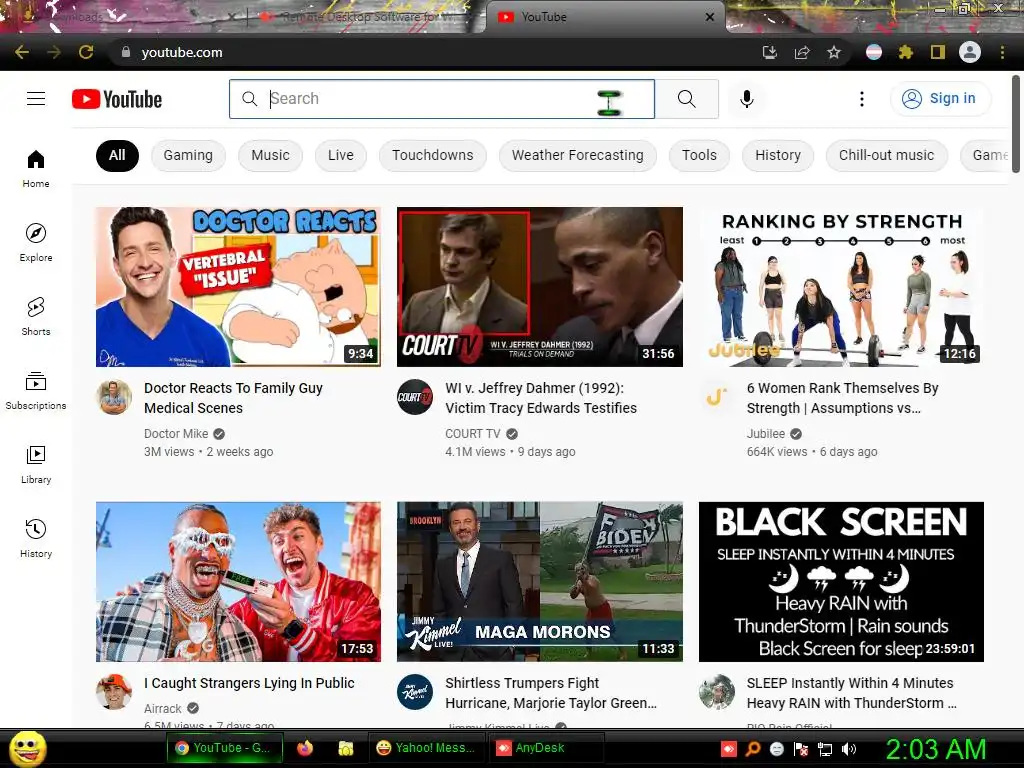1024x768 pixels.
Task: Click the Jimmy Kimmel MAGA Morons thumbnail
Action: (x=540, y=582)
